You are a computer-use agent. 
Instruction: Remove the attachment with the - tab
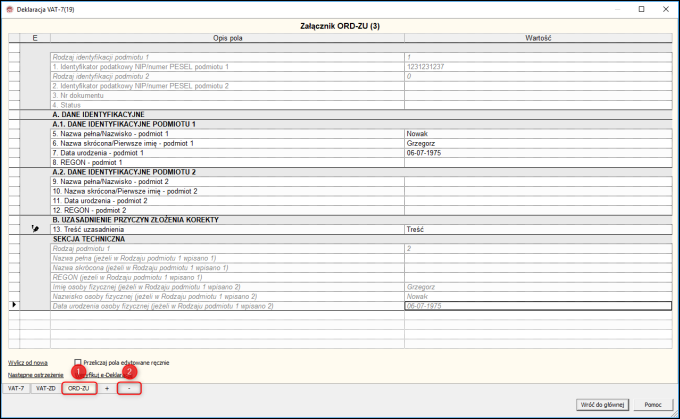coord(129,388)
